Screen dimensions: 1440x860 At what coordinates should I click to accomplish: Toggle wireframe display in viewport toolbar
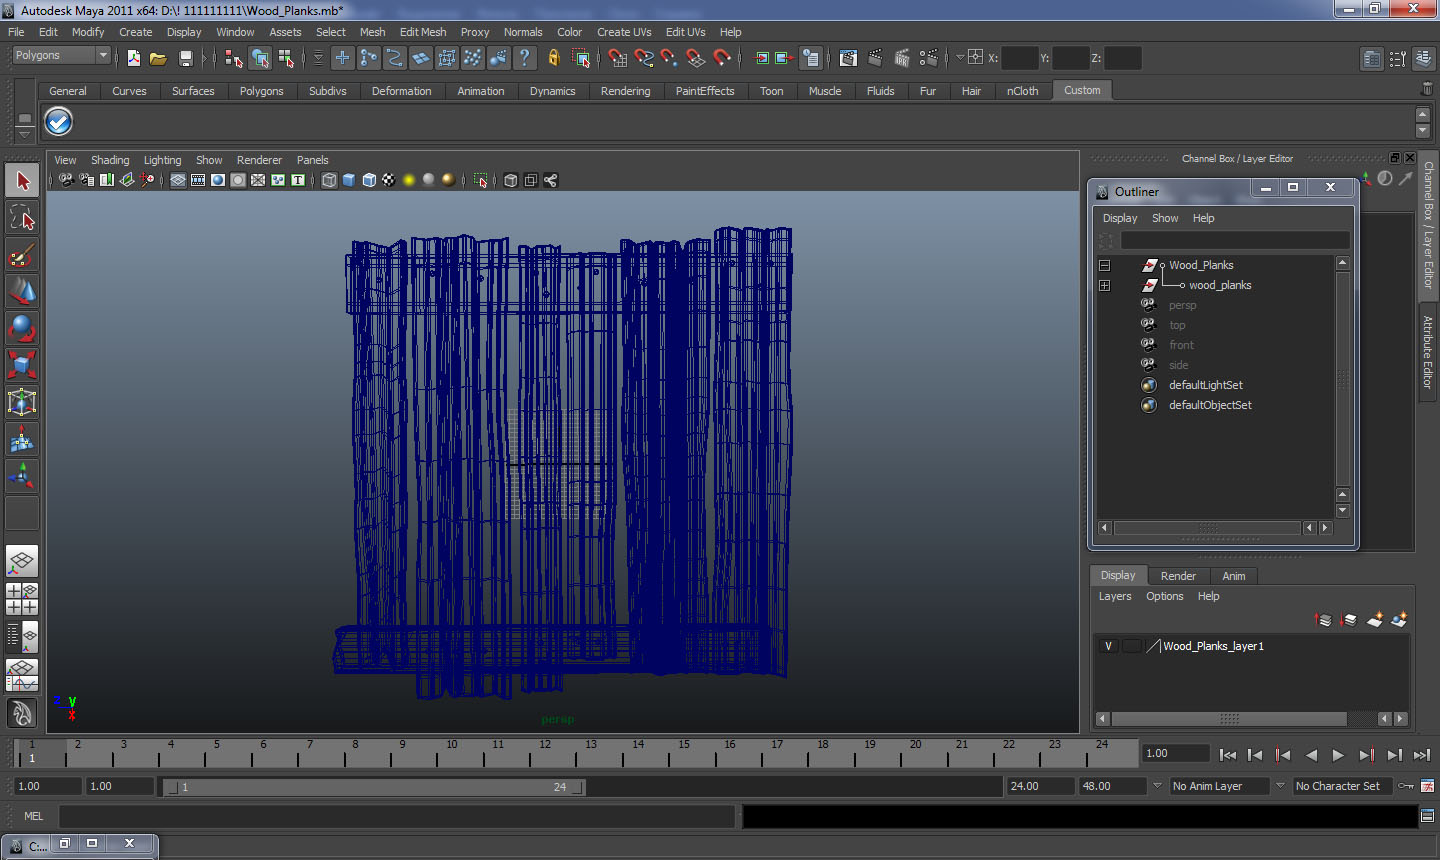click(329, 180)
